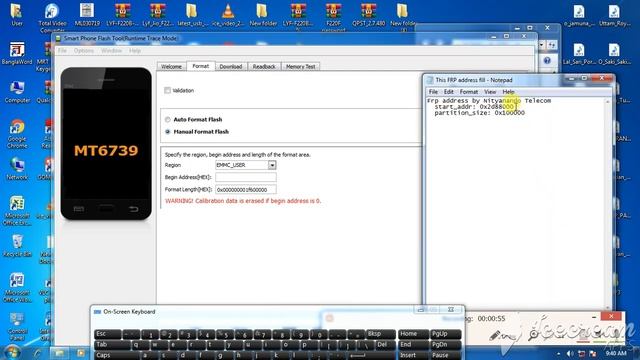The height and width of the screenshot is (360, 640).
Task: Click the Begin Address(HEX) input field
Action: [x=246, y=177]
